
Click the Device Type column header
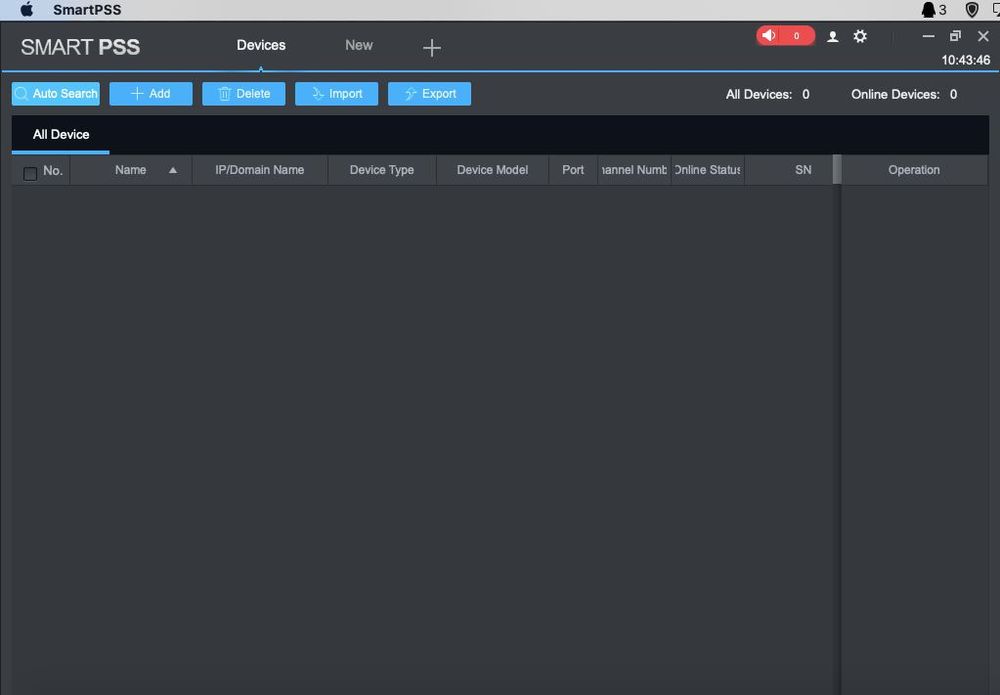point(381,170)
